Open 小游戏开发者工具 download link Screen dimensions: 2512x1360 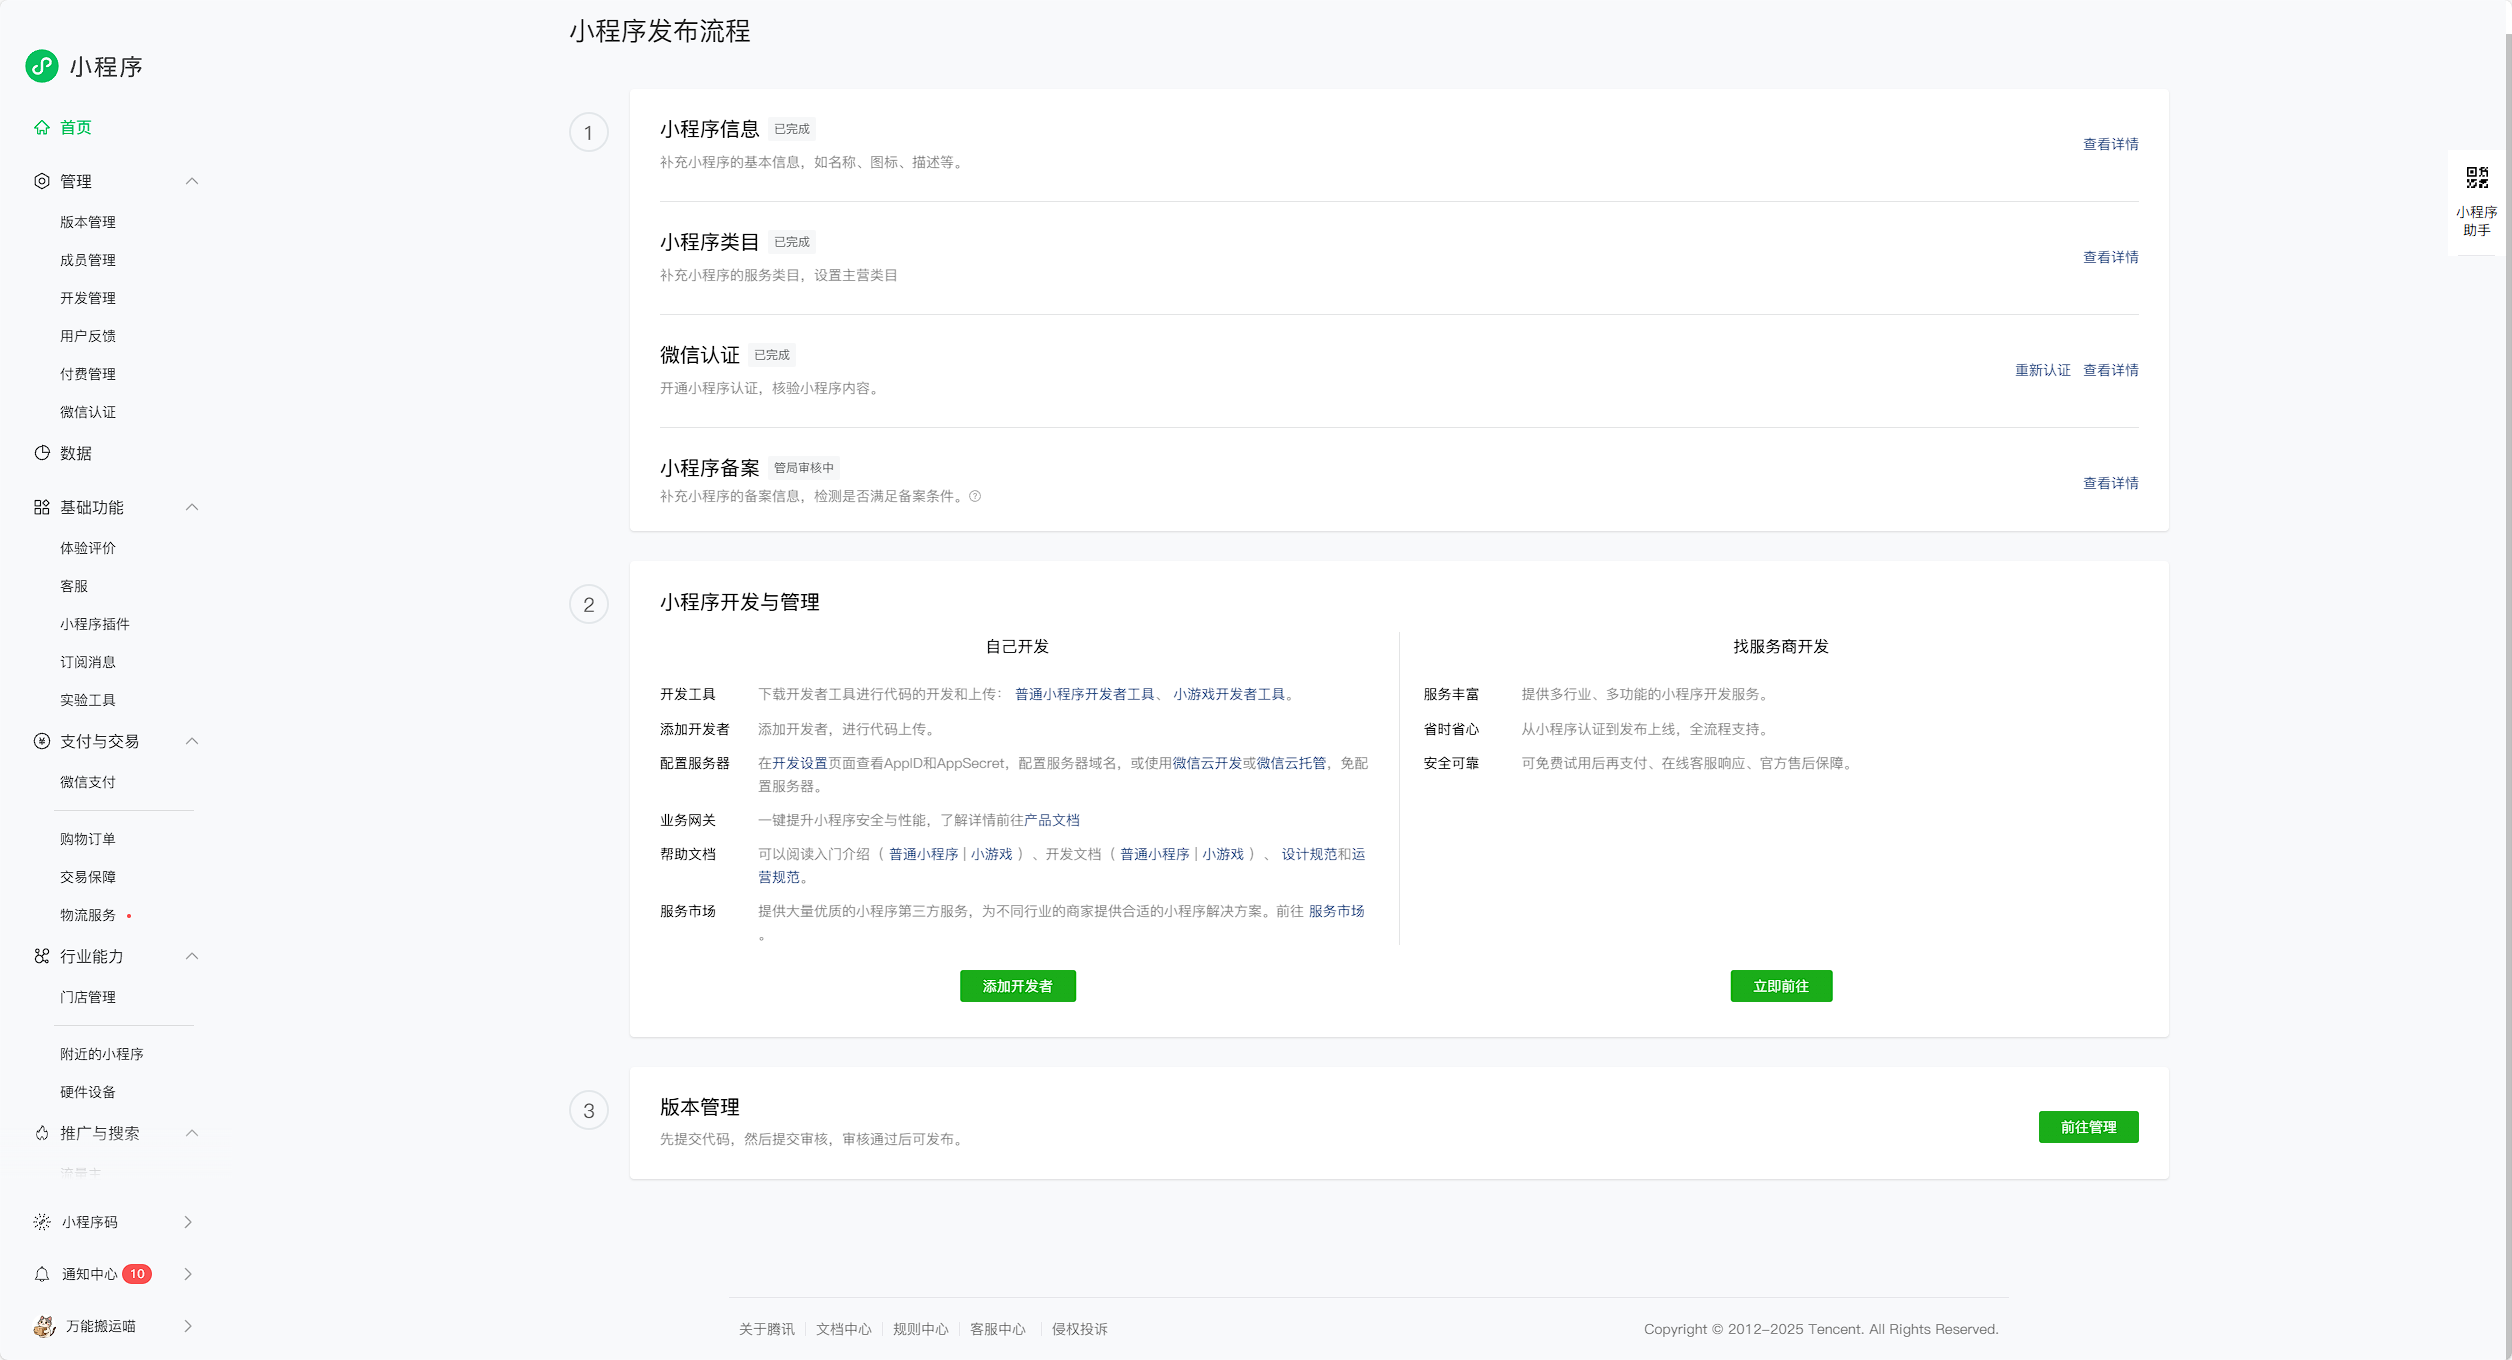click(1229, 694)
